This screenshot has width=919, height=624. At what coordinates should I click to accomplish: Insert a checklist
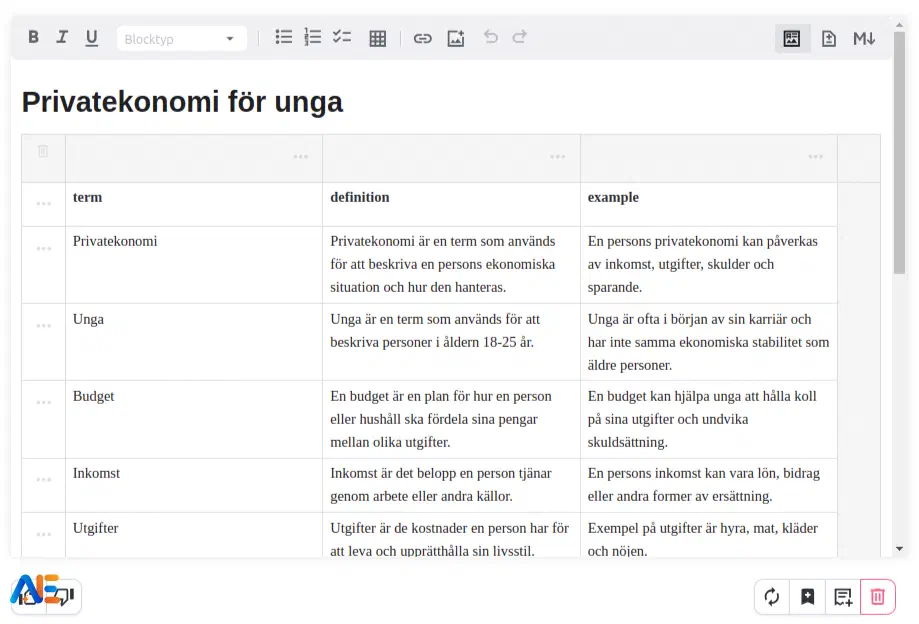click(x=342, y=38)
